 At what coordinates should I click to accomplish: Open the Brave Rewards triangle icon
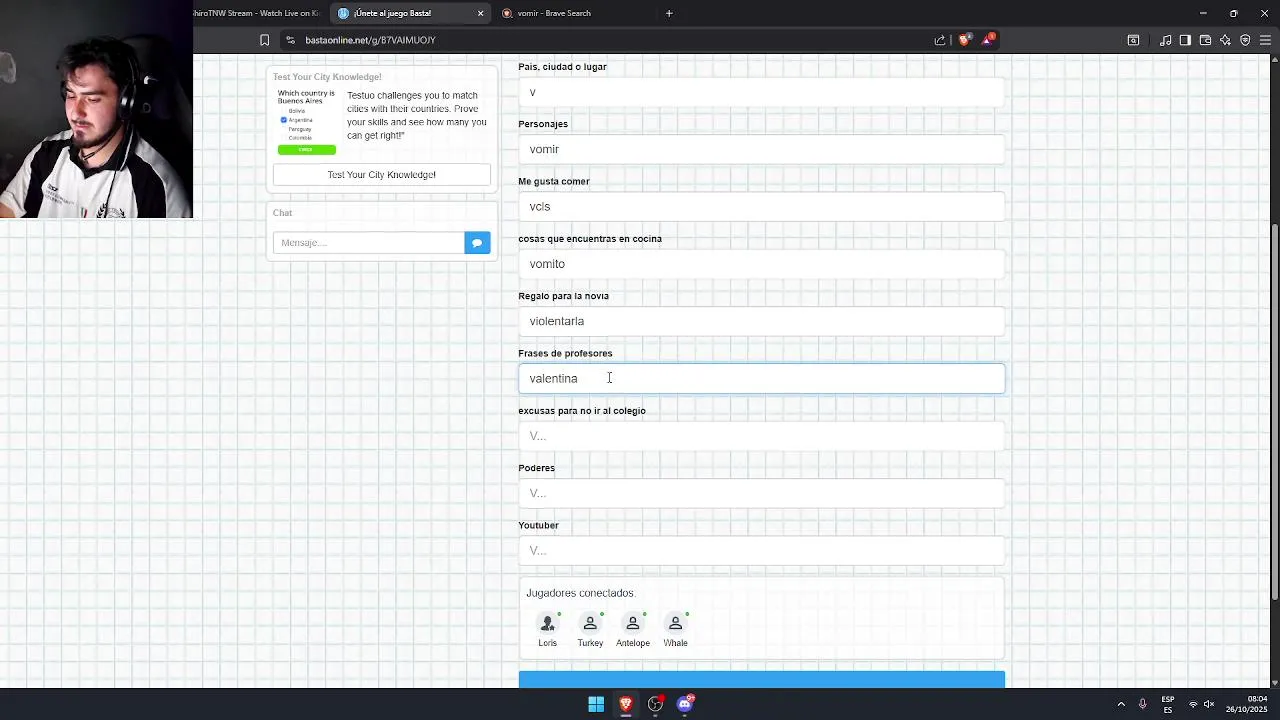click(x=989, y=39)
